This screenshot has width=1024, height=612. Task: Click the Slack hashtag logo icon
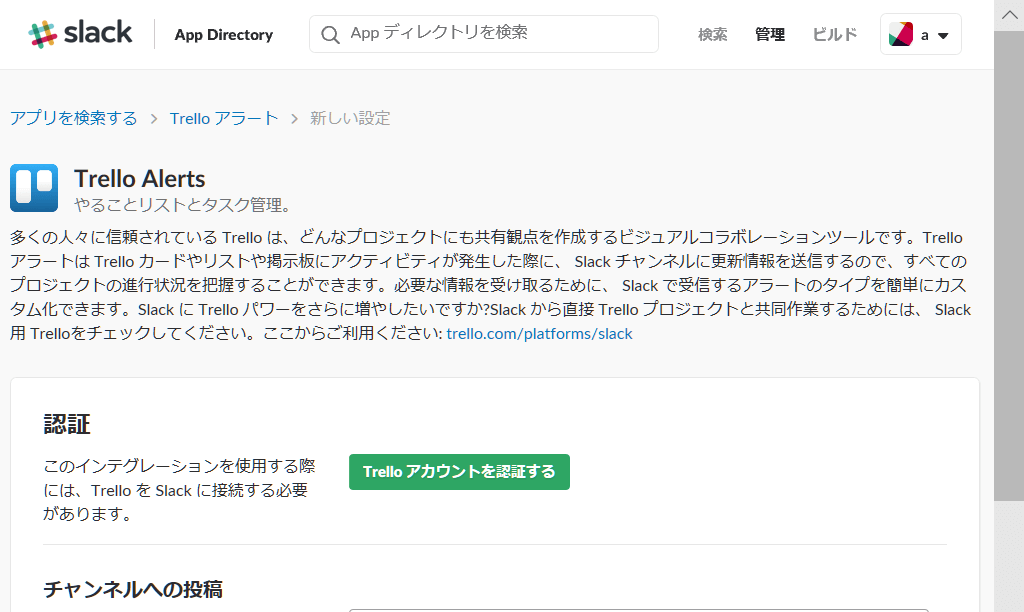(42, 34)
